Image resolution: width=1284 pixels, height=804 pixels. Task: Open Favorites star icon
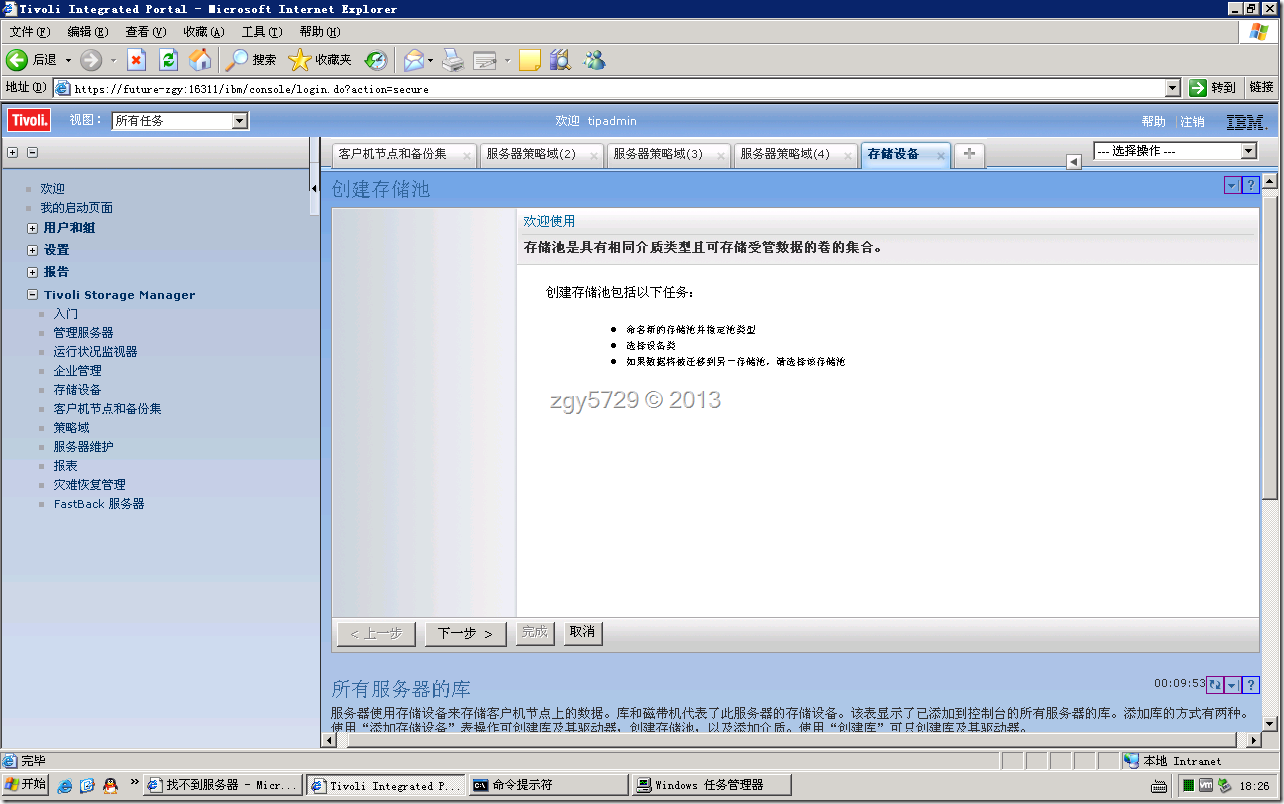coord(299,60)
